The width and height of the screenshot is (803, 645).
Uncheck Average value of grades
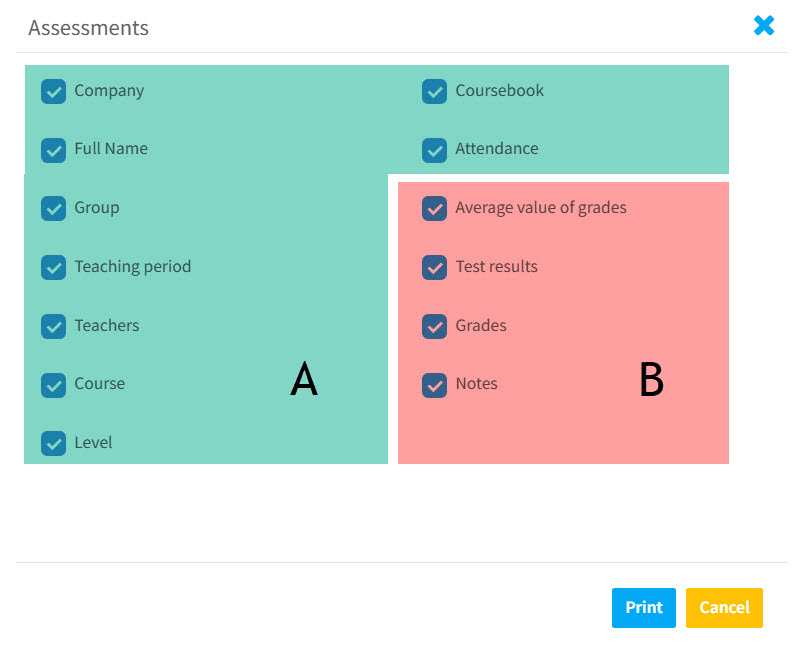click(x=435, y=208)
